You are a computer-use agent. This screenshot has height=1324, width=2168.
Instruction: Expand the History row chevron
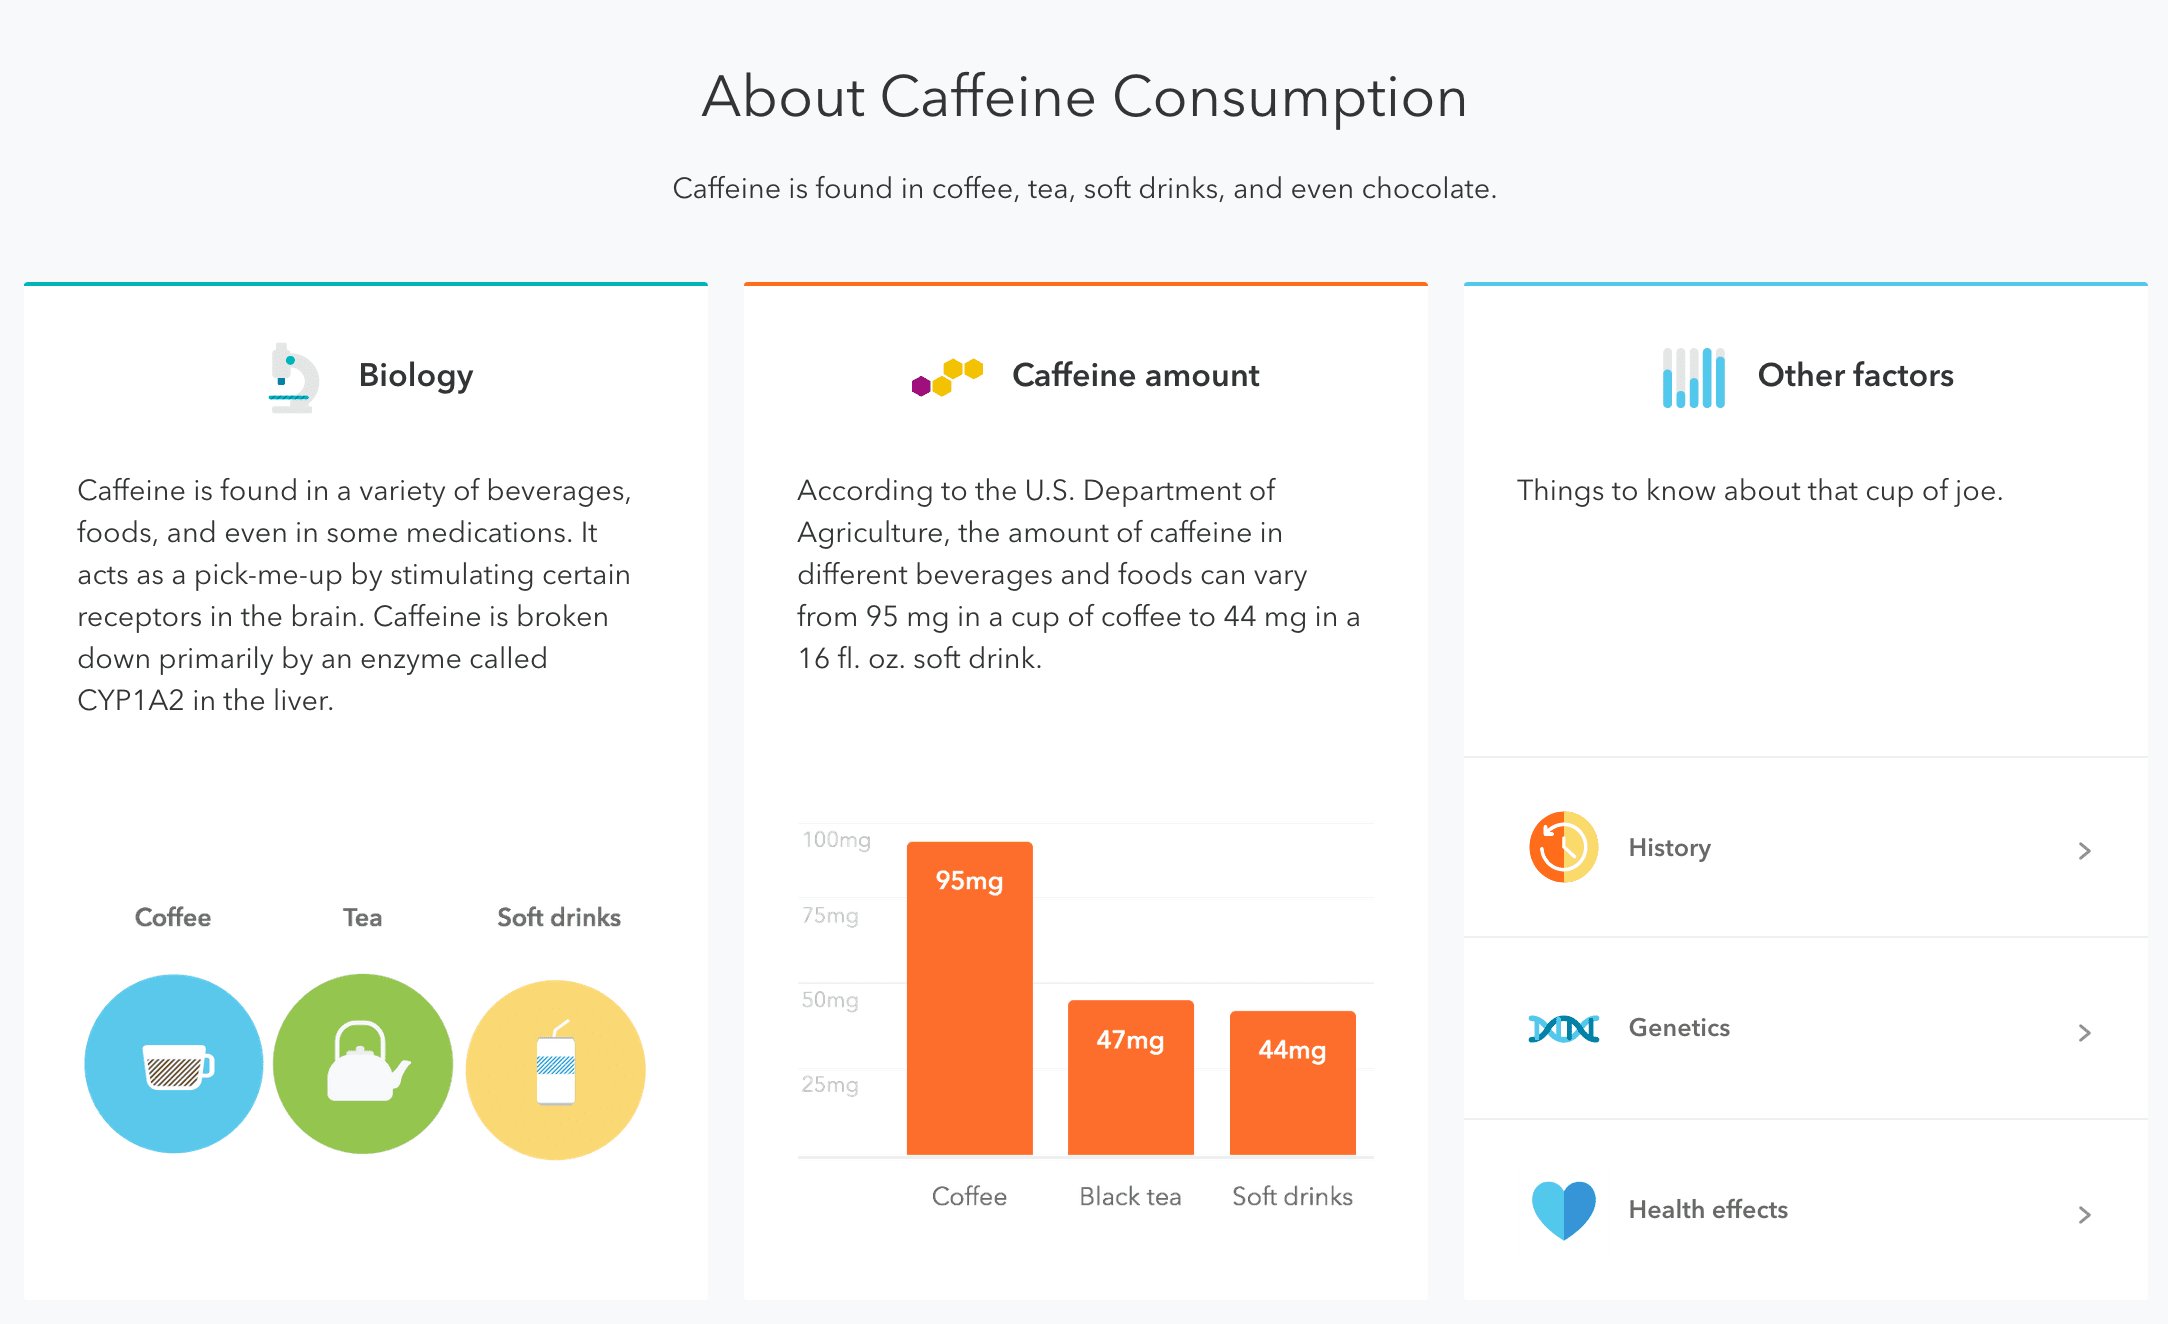(2085, 851)
